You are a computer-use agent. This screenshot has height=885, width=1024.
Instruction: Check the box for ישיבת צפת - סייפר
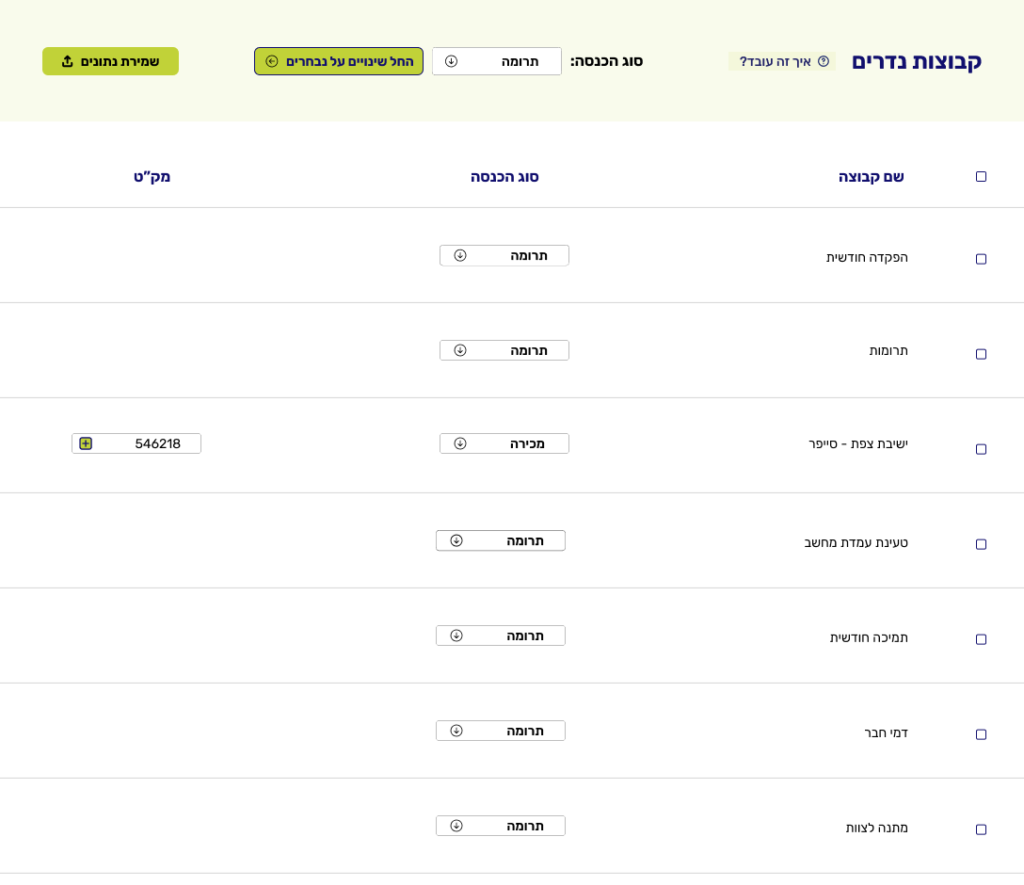[981, 449]
